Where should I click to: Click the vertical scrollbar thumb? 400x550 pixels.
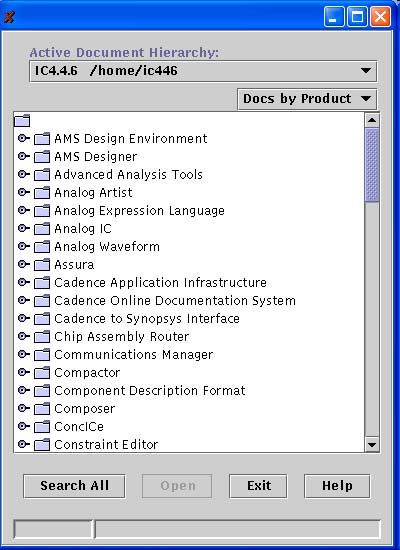click(x=372, y=165)
